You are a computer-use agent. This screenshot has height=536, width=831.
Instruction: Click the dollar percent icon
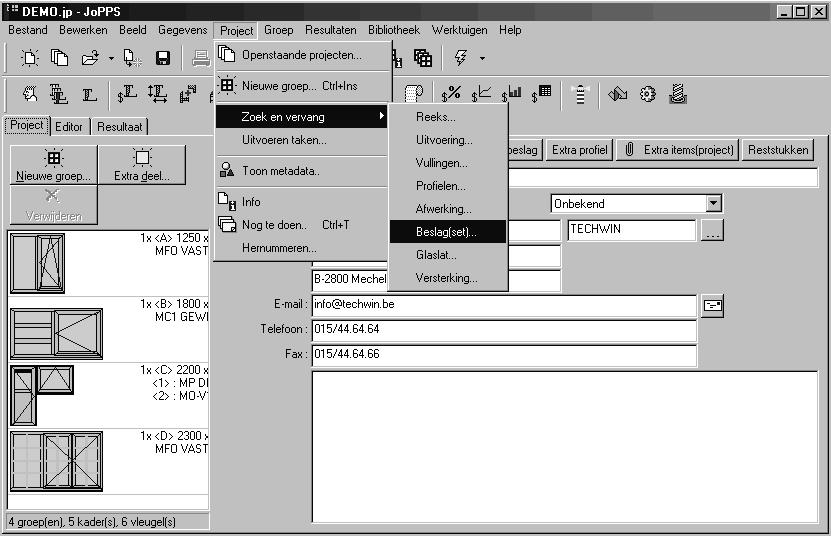pyautogui.click(x=450, y=94)
